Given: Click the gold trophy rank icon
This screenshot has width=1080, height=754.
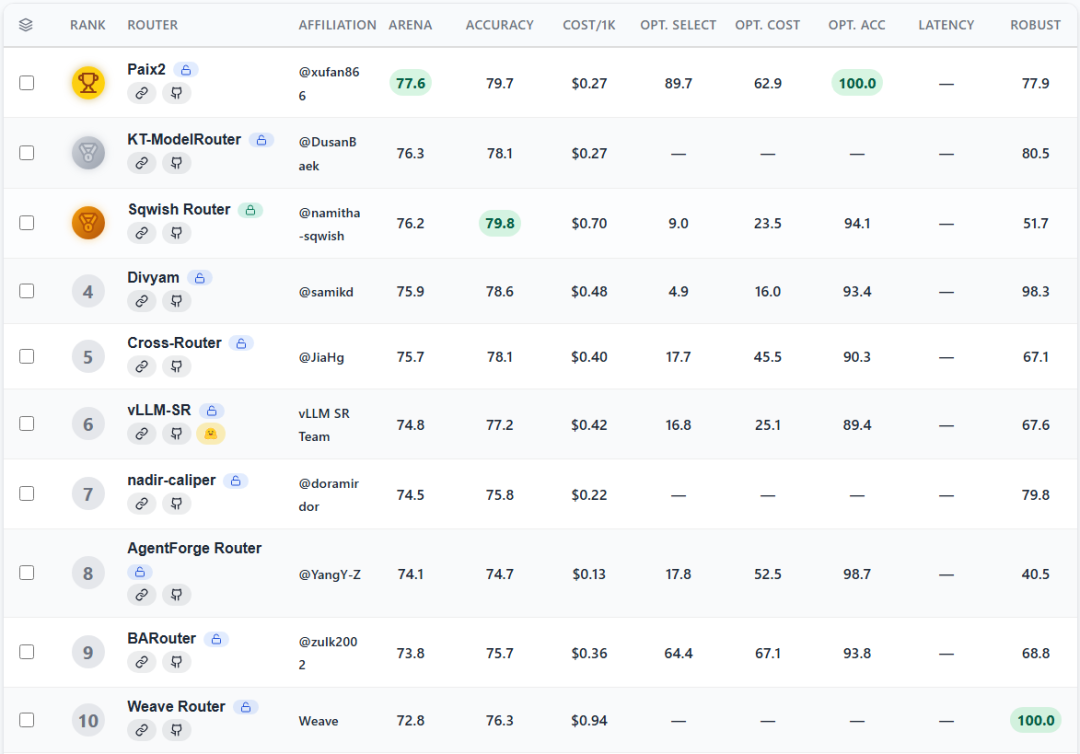Looking at the screenshot, I should pyautogui.click(x=88, y=83).
